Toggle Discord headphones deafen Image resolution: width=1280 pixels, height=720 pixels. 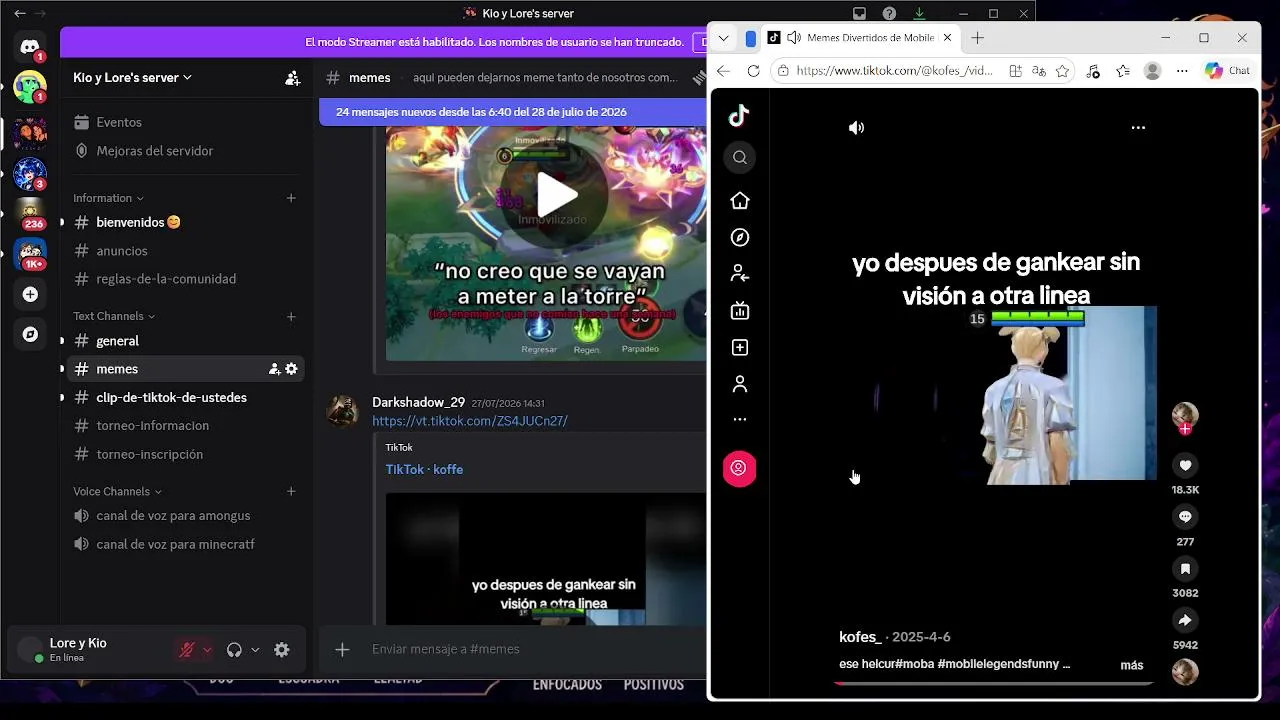point(234,650)
